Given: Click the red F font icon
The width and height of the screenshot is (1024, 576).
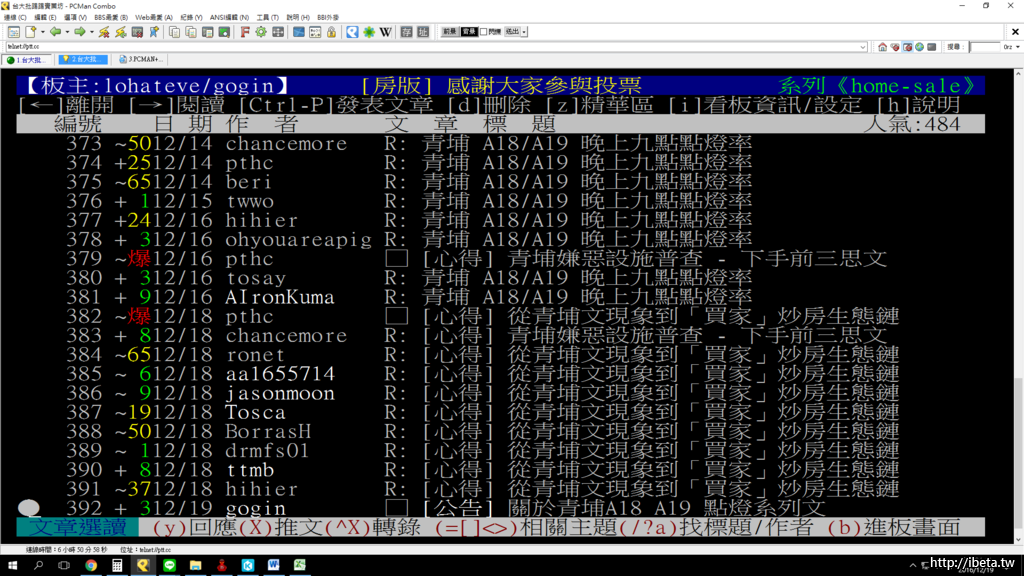Looking at the screenshot, I should point(245,32).
